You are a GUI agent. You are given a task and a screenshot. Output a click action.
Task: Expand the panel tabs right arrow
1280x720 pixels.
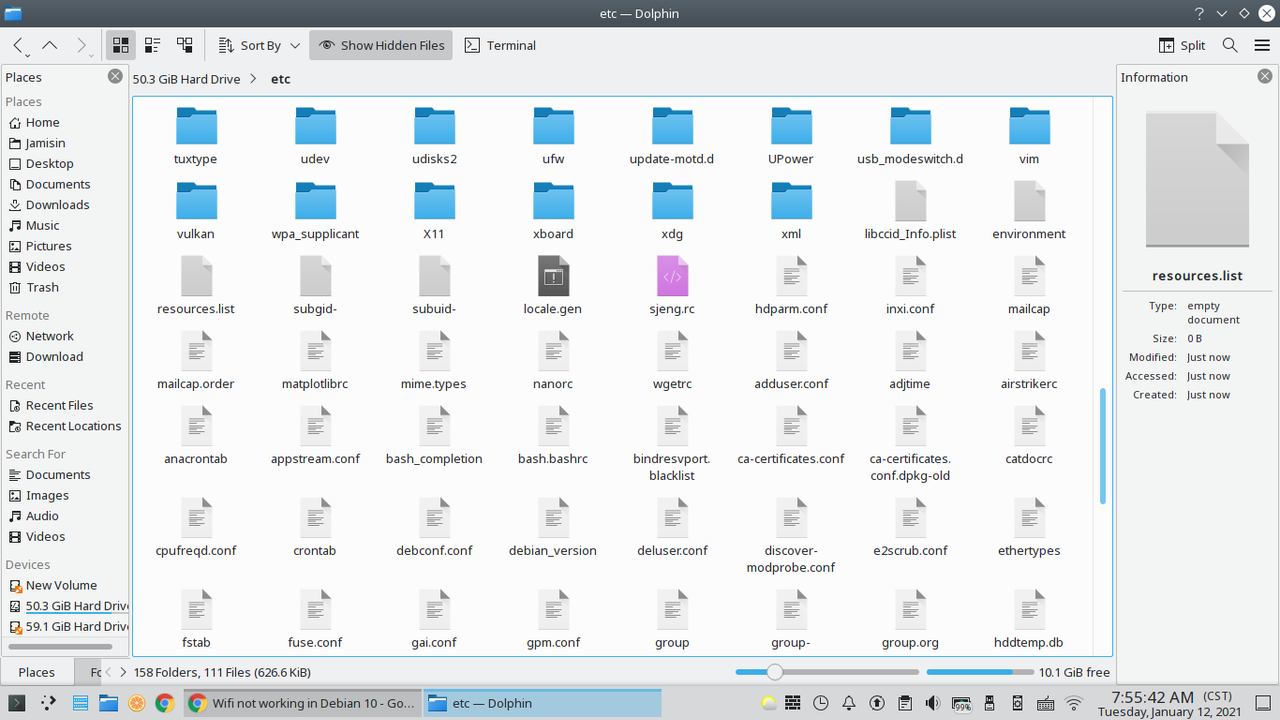[122, 672]
